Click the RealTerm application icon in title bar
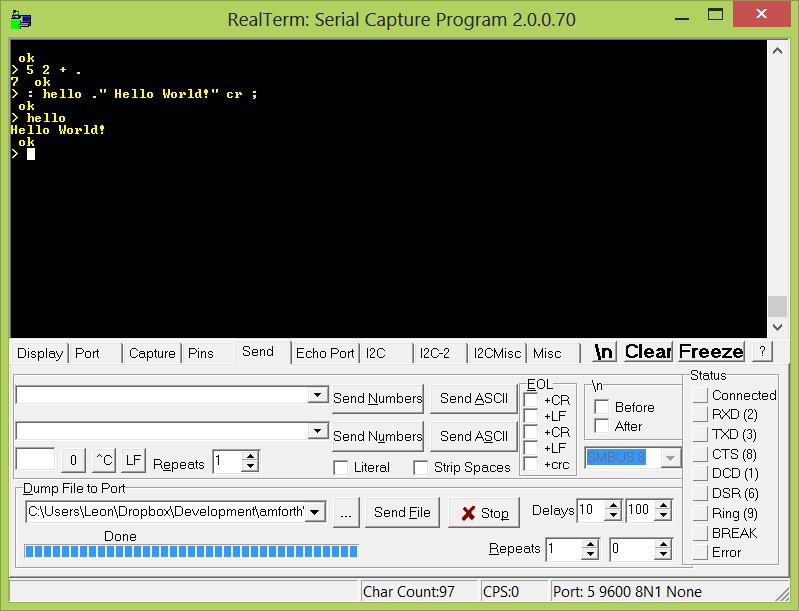The width and height of the screenshot is (799, 611). click(x=20, y=19)
